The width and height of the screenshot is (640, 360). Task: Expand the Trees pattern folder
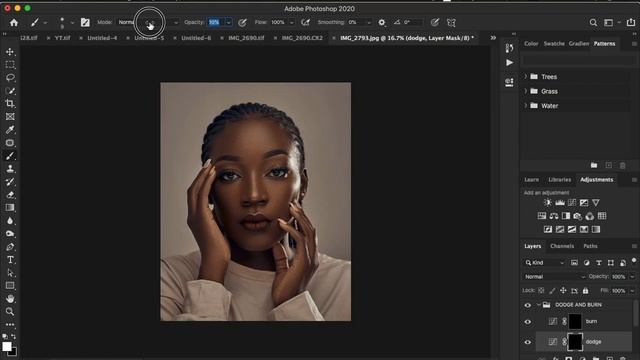tap(526, 76)
